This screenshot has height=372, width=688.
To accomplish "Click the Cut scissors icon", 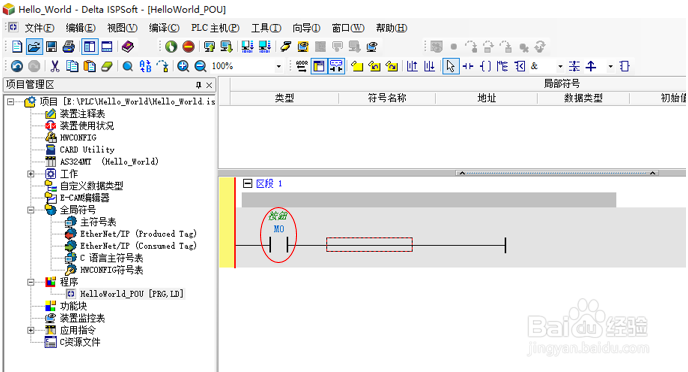I will point(55,66).
